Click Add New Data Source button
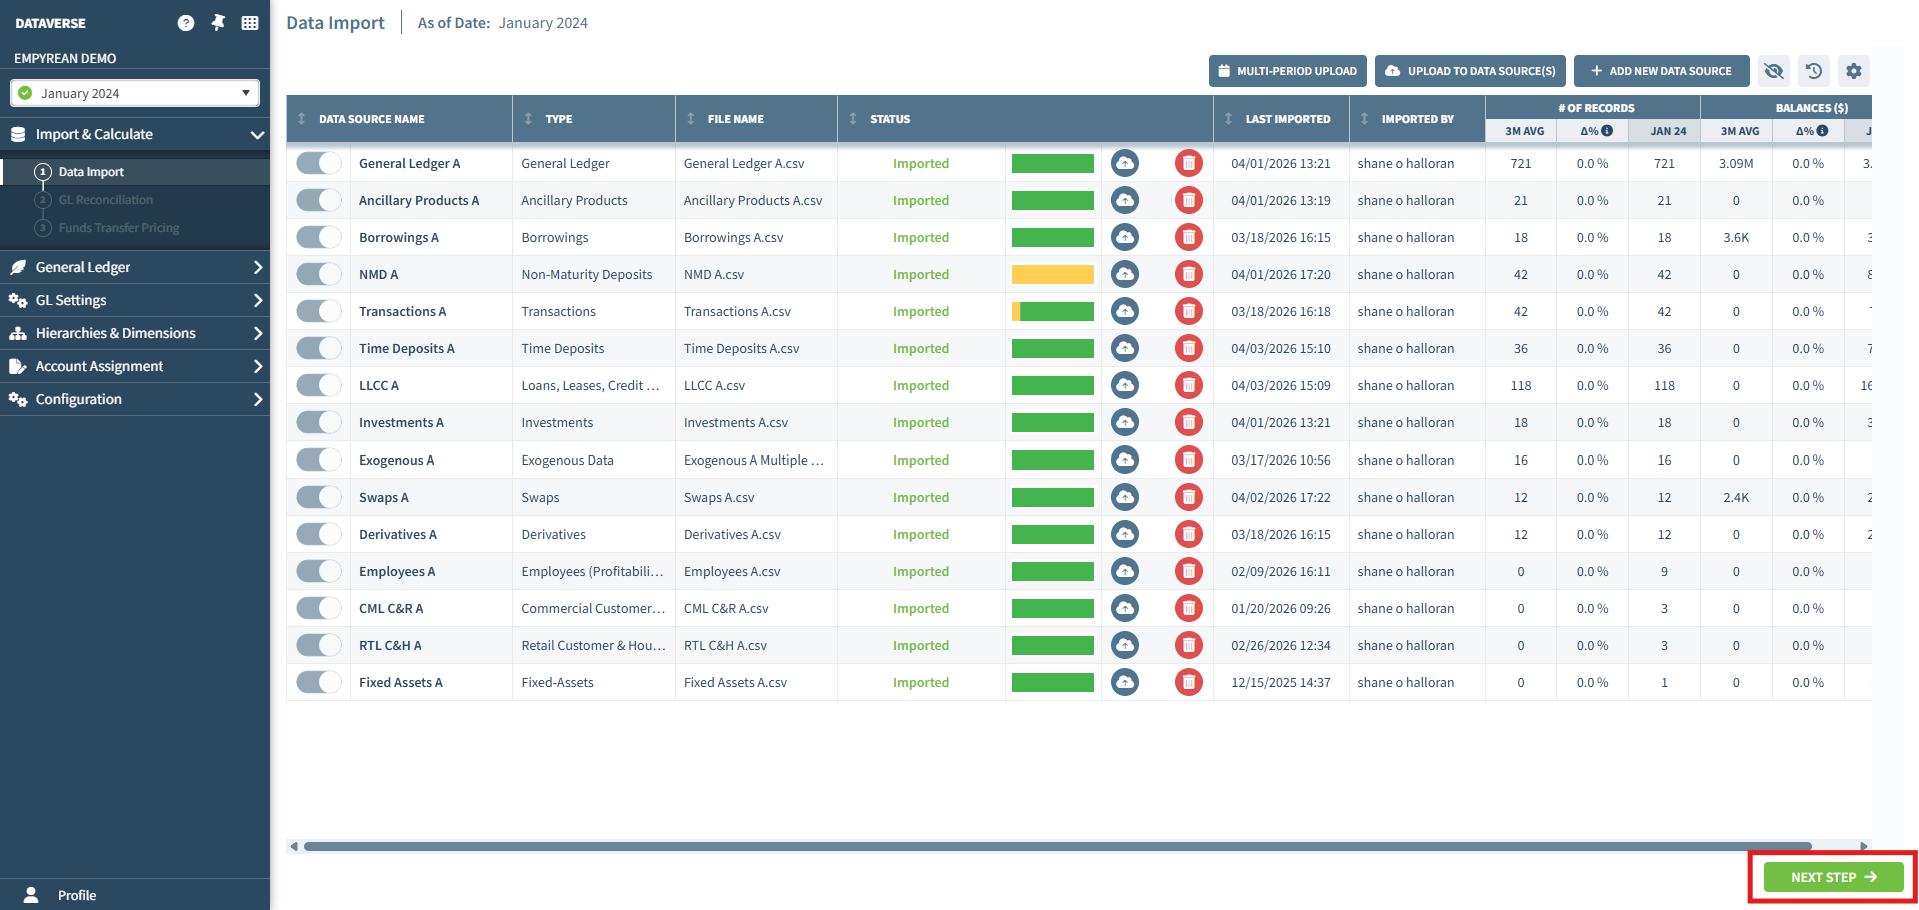The width and height of the screenshot is (1919, 910). click(1661, 71)
